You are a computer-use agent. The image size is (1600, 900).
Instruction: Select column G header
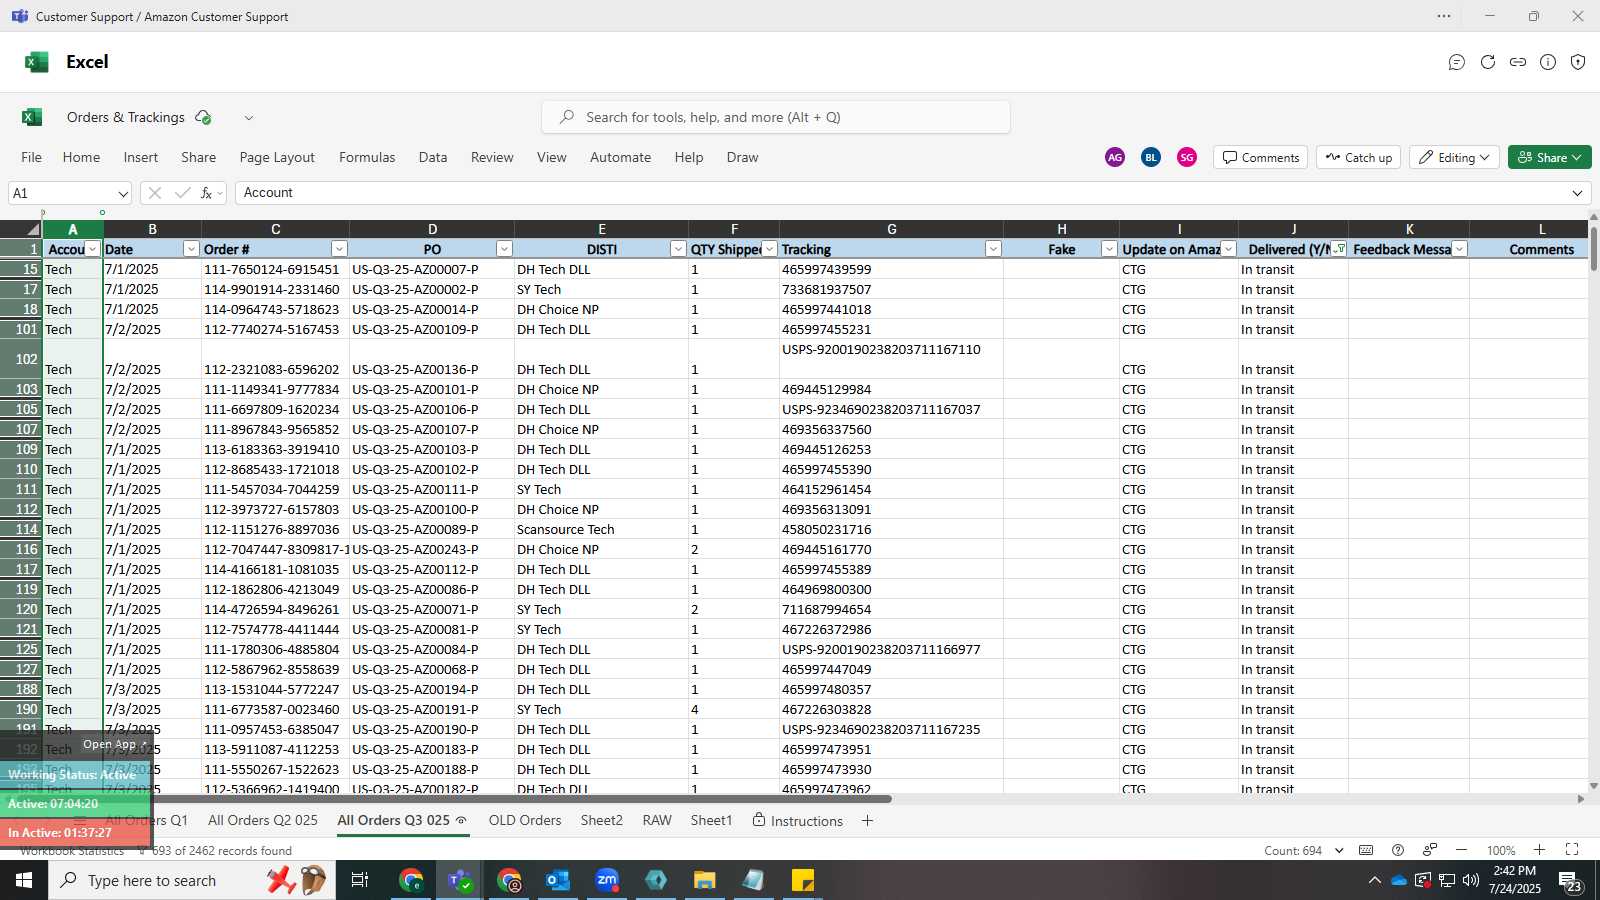[x=891, y=229]
